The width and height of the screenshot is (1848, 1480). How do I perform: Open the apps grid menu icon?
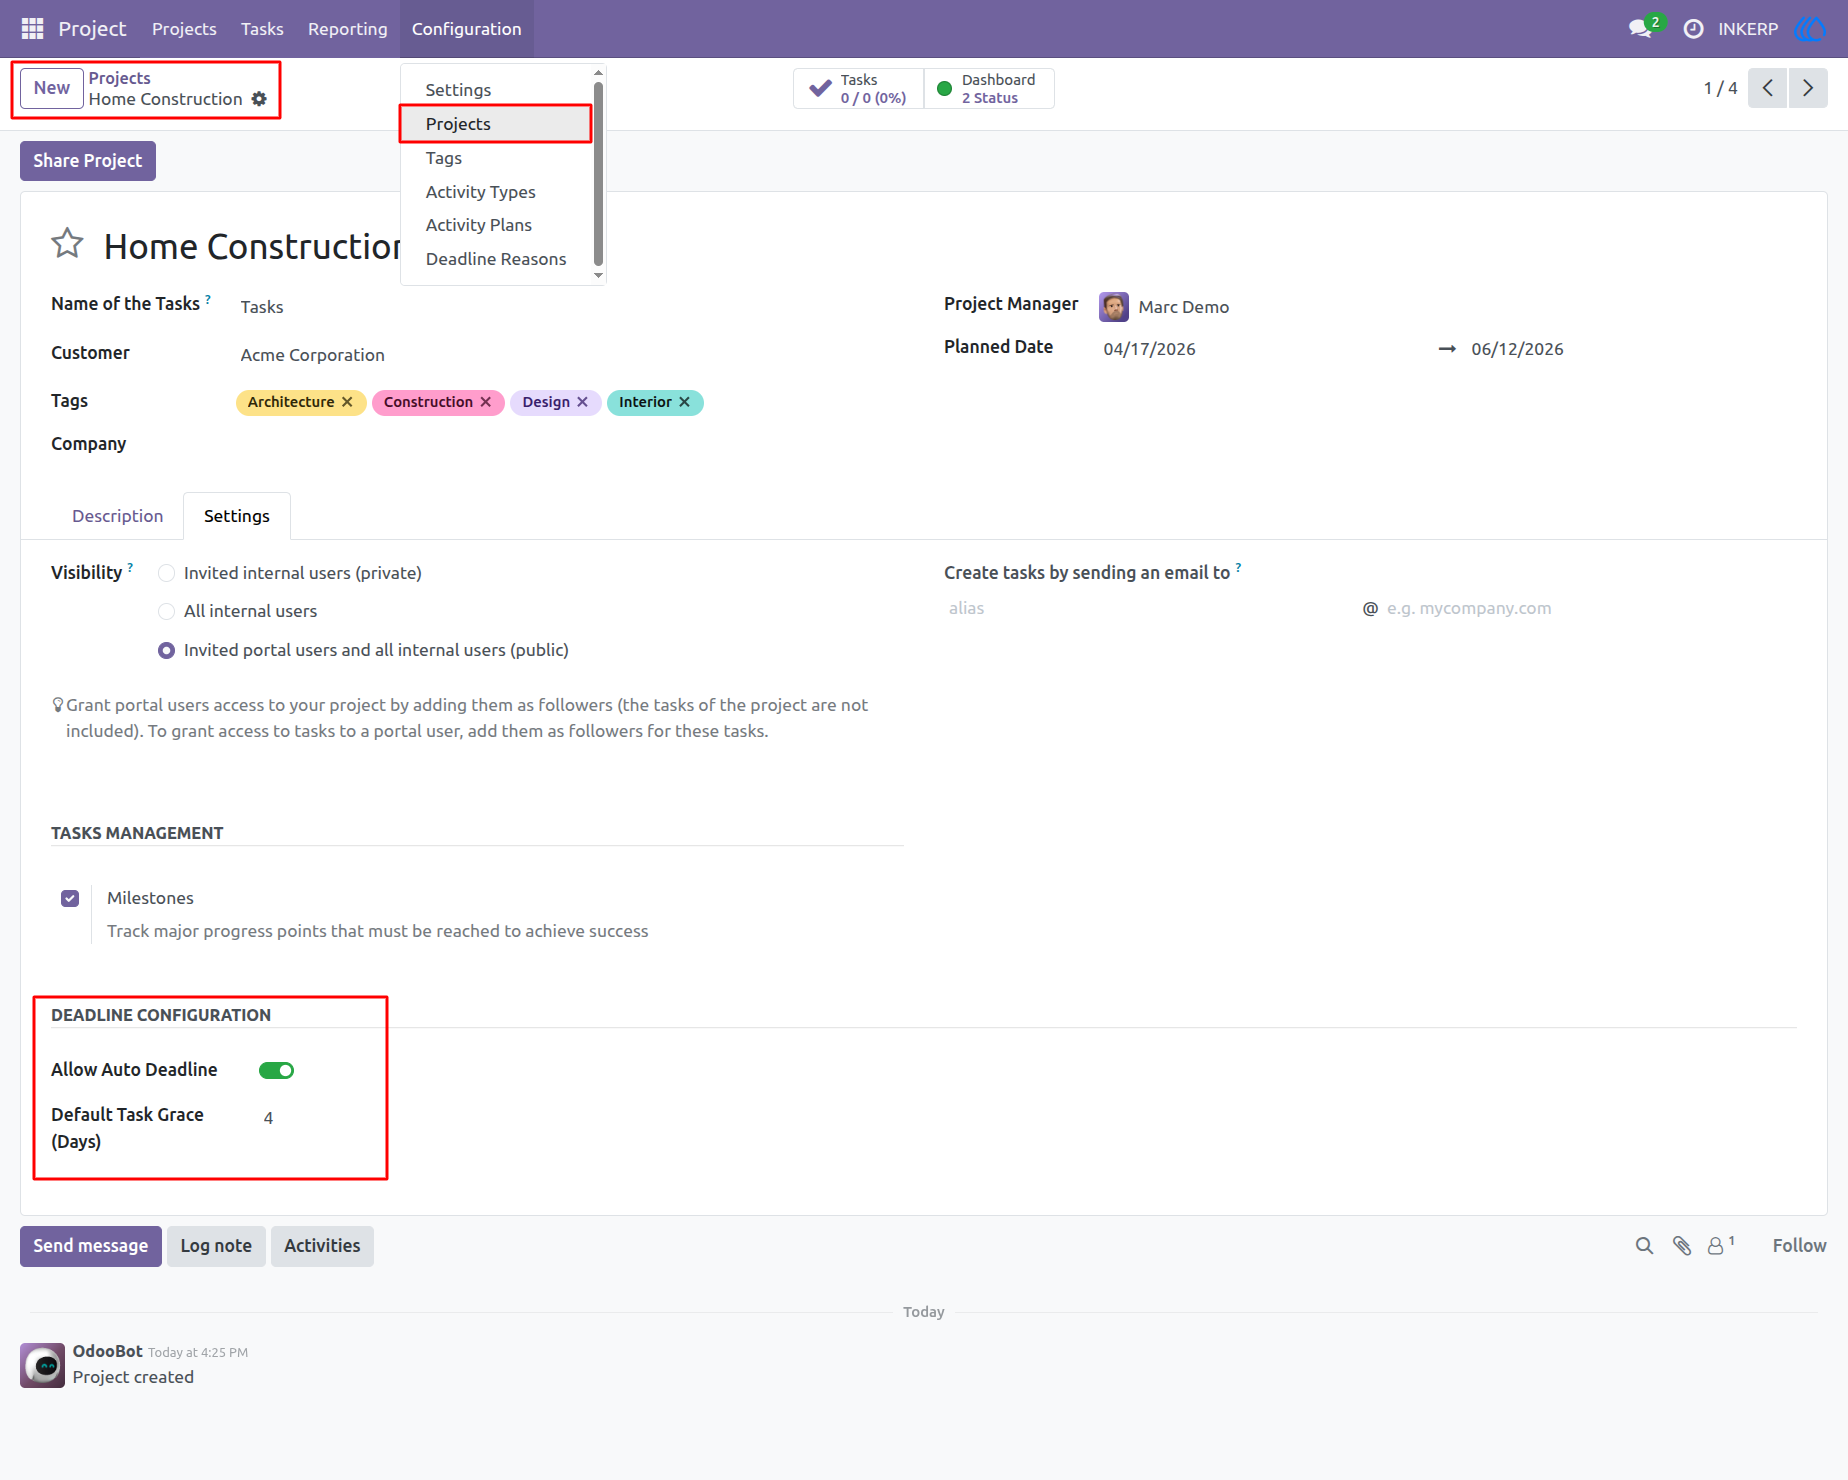[x=32, y=29]
